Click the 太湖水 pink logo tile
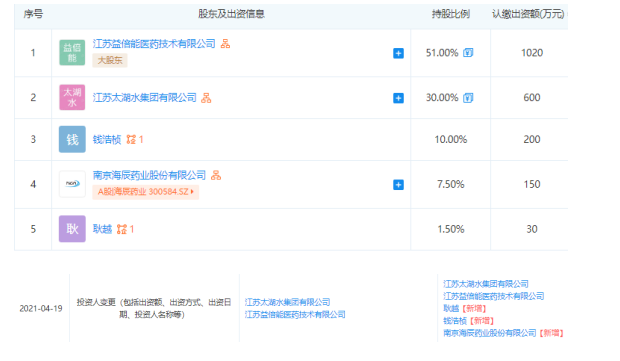This screenshot has height=361, width=620. point(72,97)
